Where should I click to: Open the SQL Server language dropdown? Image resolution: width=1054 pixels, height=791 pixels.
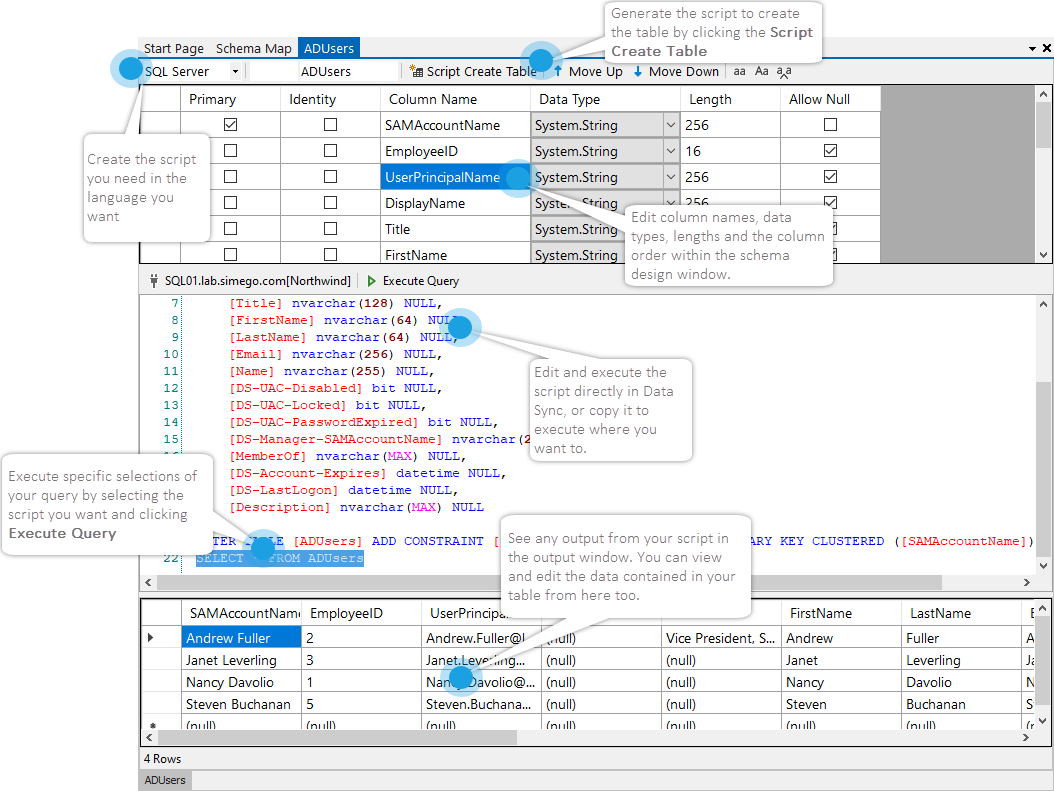tap(235, 71)
